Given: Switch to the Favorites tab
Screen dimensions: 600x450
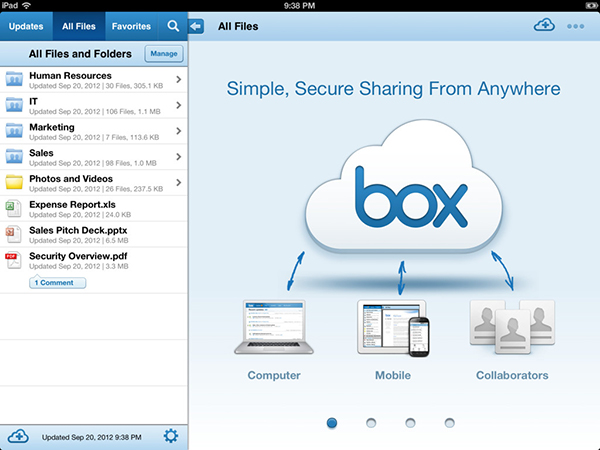Looking at the screenshot, I should [x=131, y=26].
